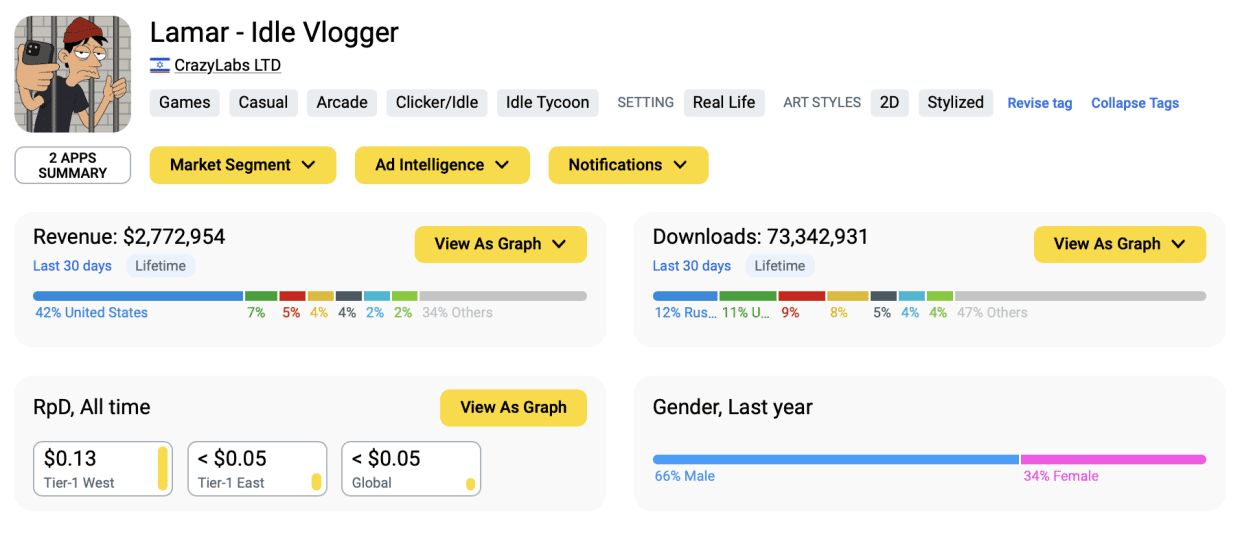The height and width of the screenshot is (533, 1240).
Task: Open Revenue View As Graph dropdown
Action: click(x=500, y=244)
